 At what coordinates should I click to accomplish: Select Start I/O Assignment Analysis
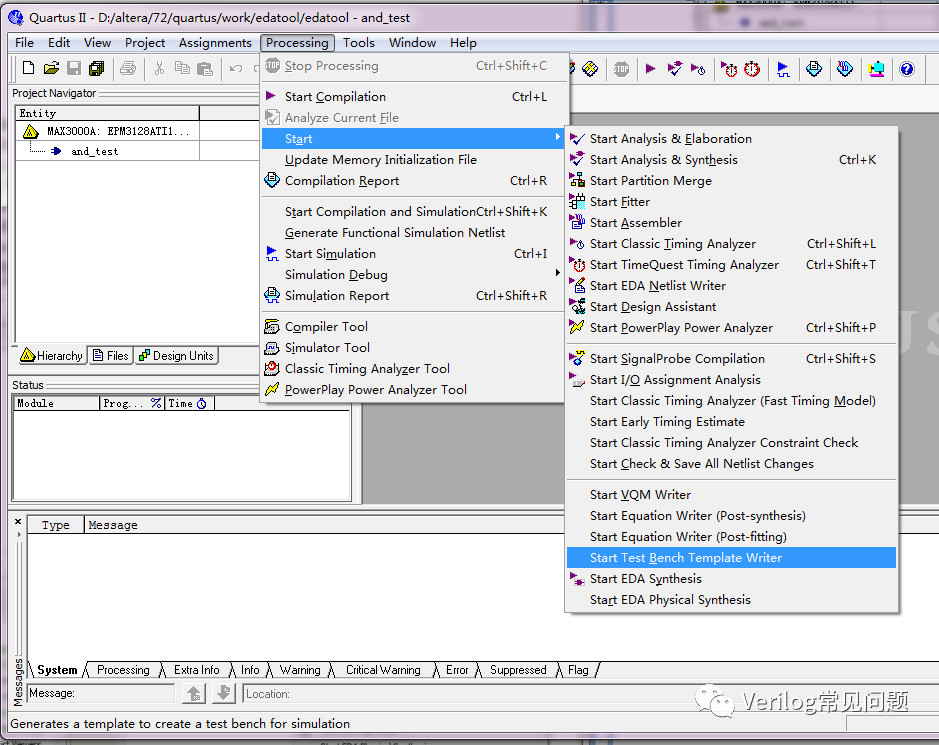pyautogui.click(x=731, y=379)
